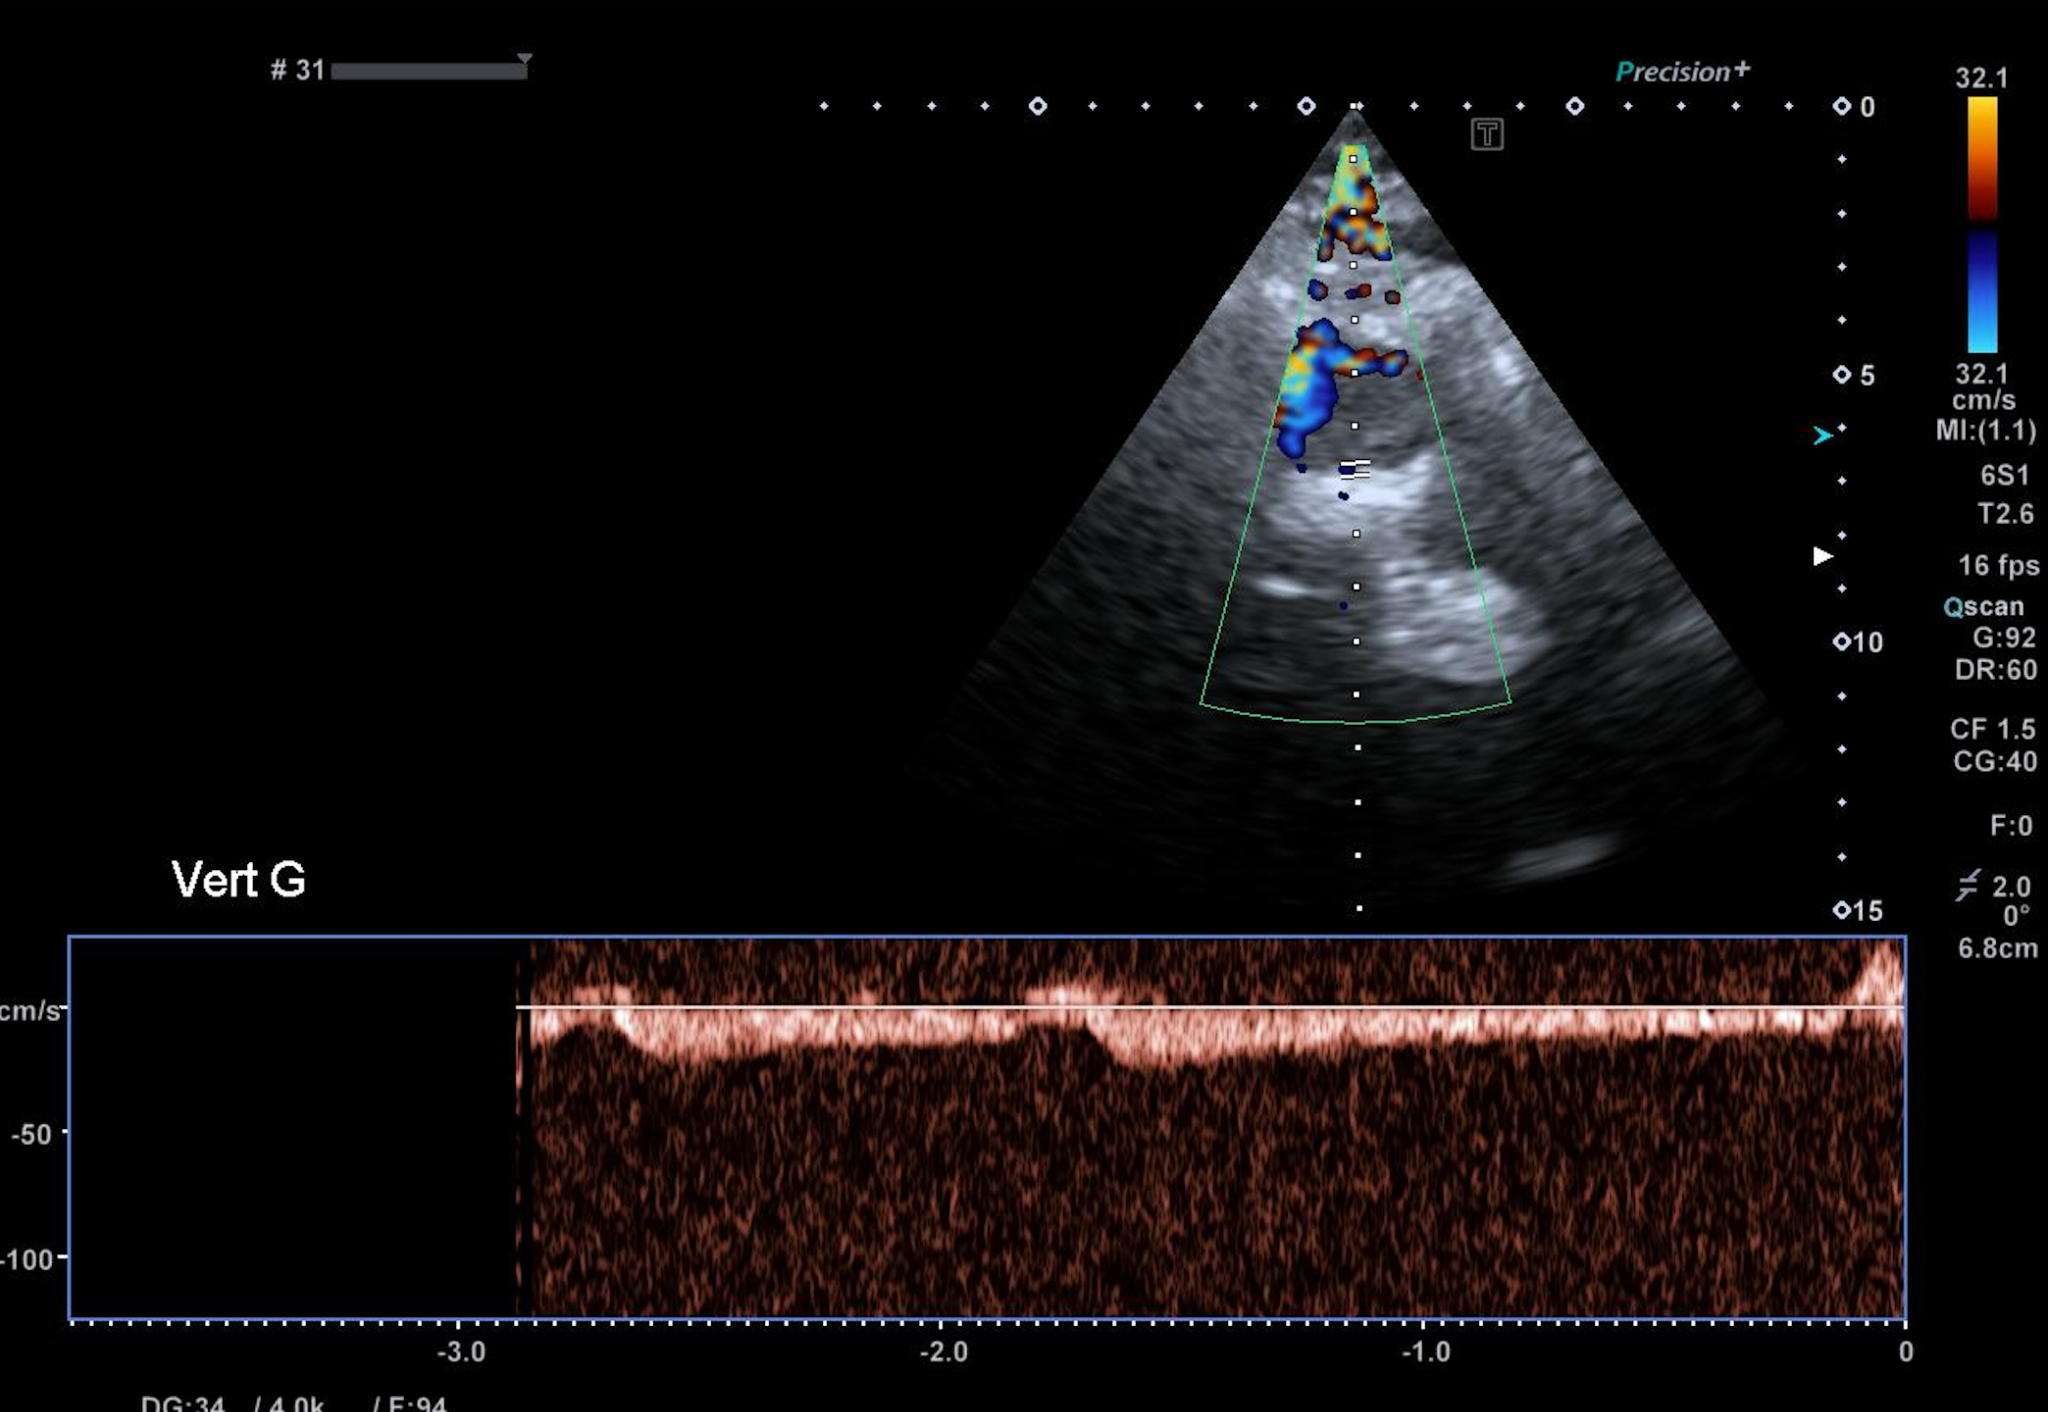Click the Doppler sample volume gate marker
The width and height of the screenshot is (2048, 1412).
tap(1356, 468)
